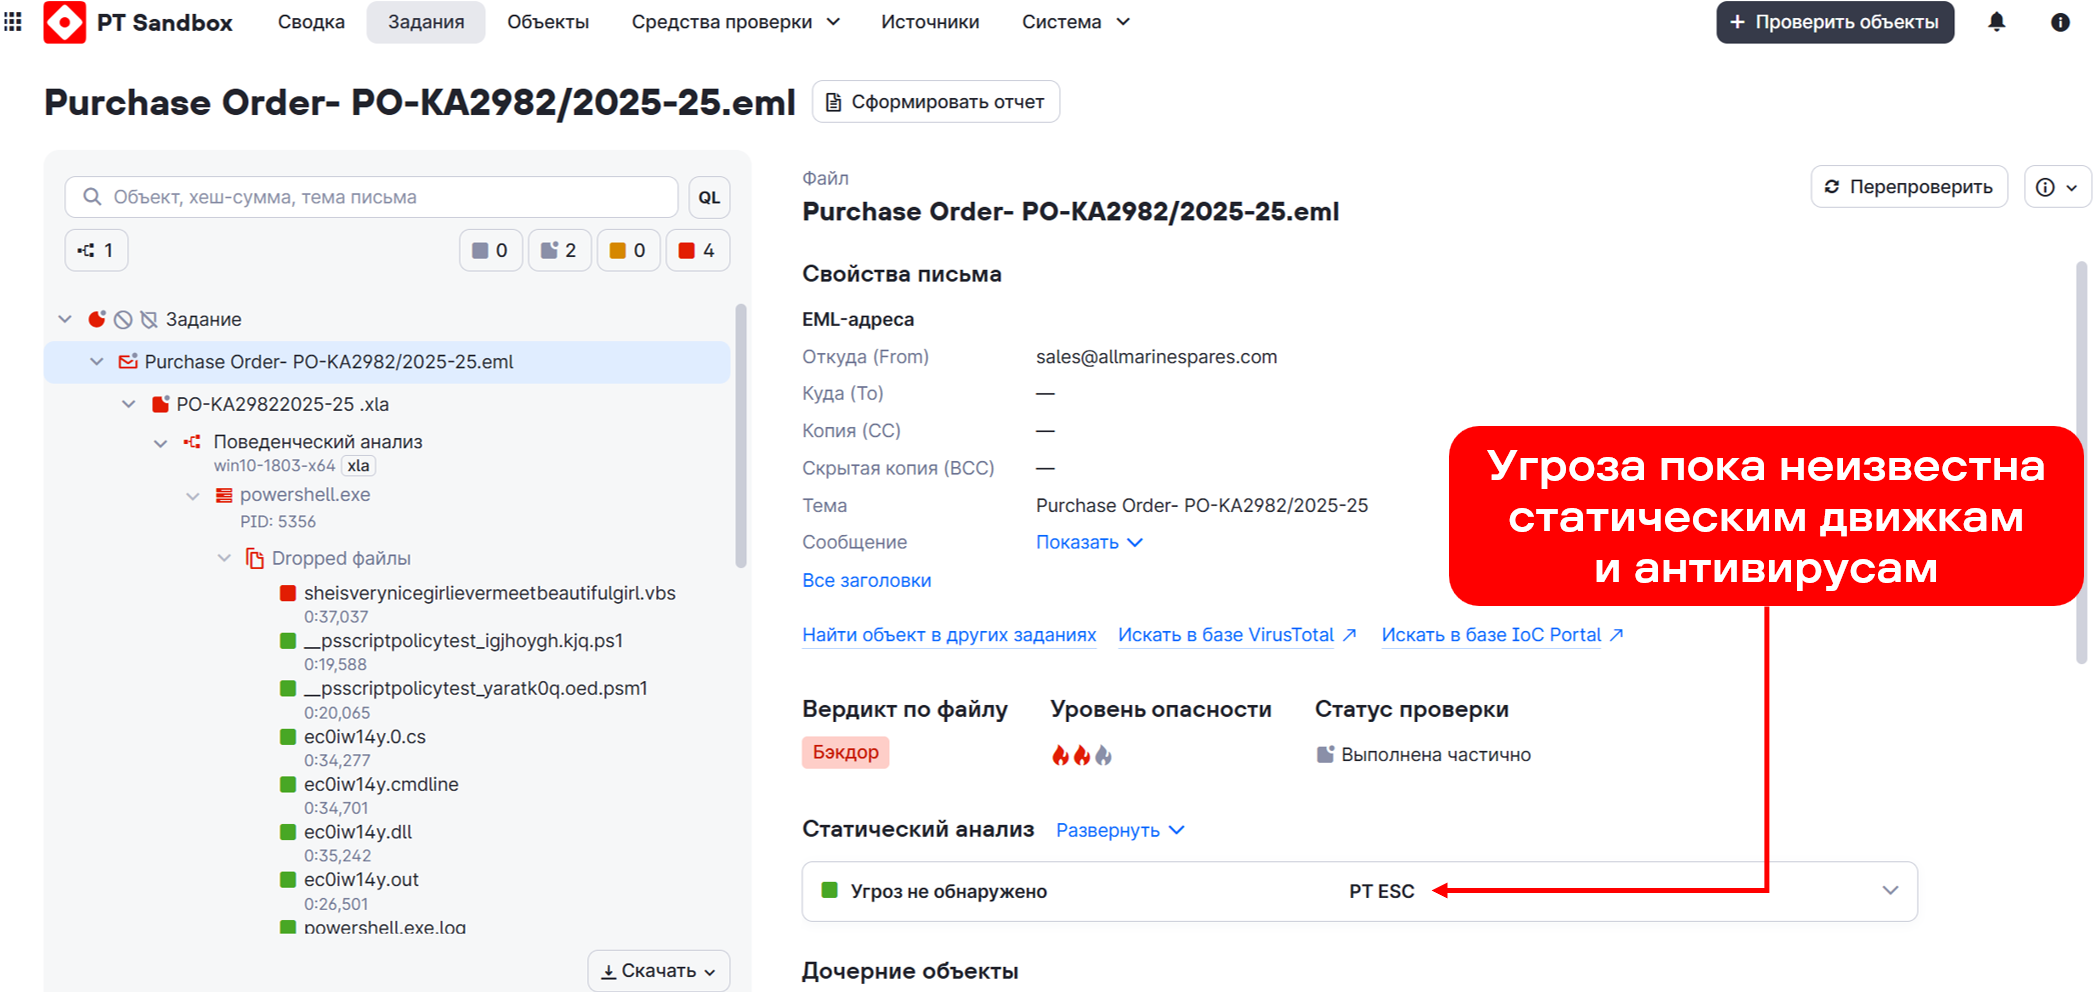Screen dimensions: 2100x992
Task: Expand the Угроз не обнаружено PT ESC row
Action: pyautogui.click(x=1890, y=890)
